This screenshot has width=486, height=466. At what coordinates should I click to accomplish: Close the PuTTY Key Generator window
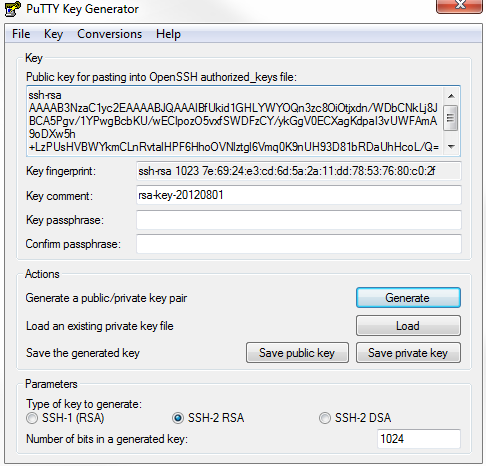point(459,5)
